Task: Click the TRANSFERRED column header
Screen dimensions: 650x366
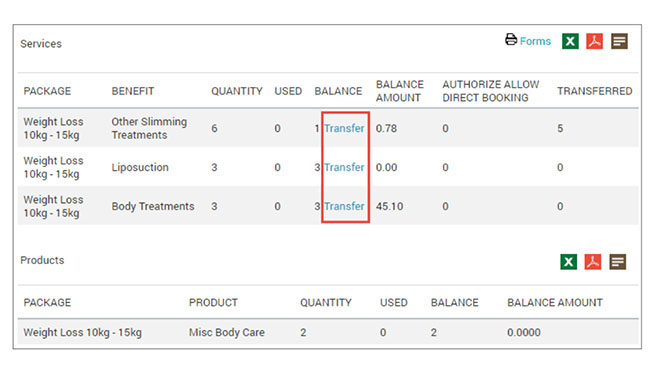Action: click(x=594, y=91)
